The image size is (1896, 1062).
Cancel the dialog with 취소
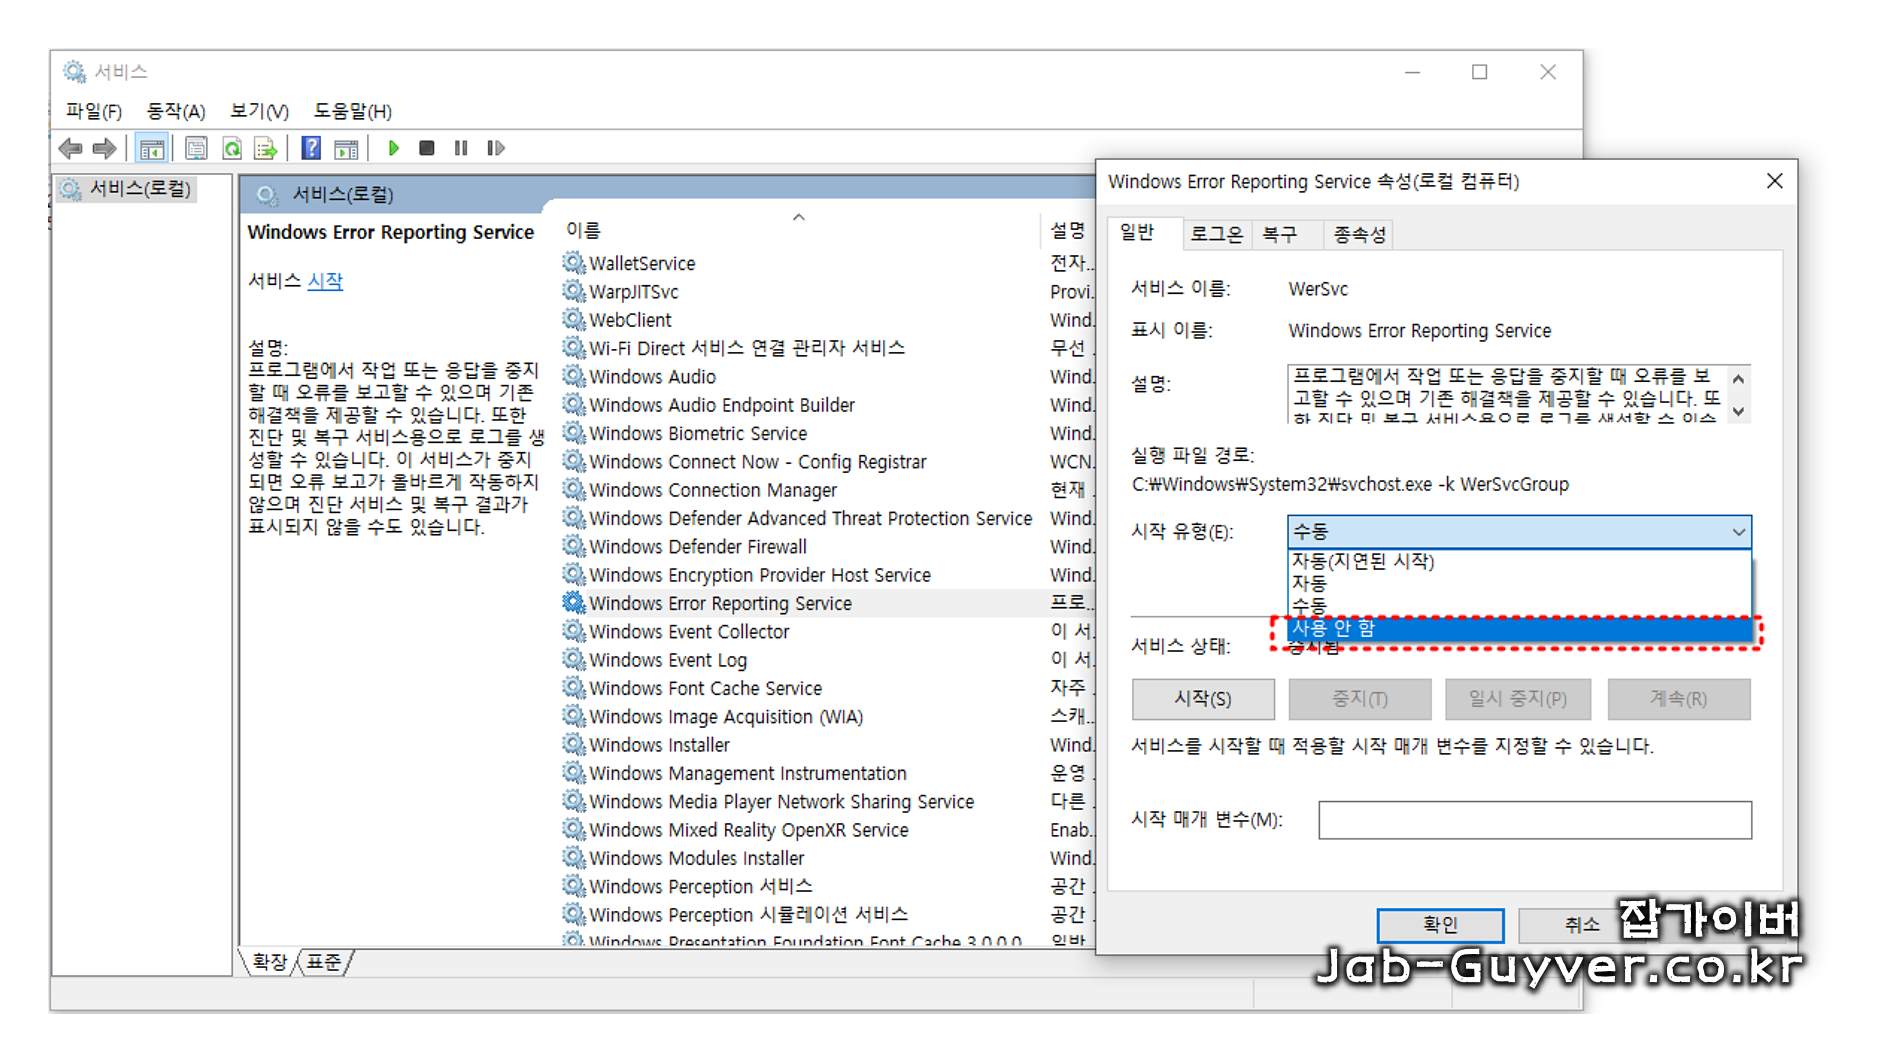[x=1580, y=925]
